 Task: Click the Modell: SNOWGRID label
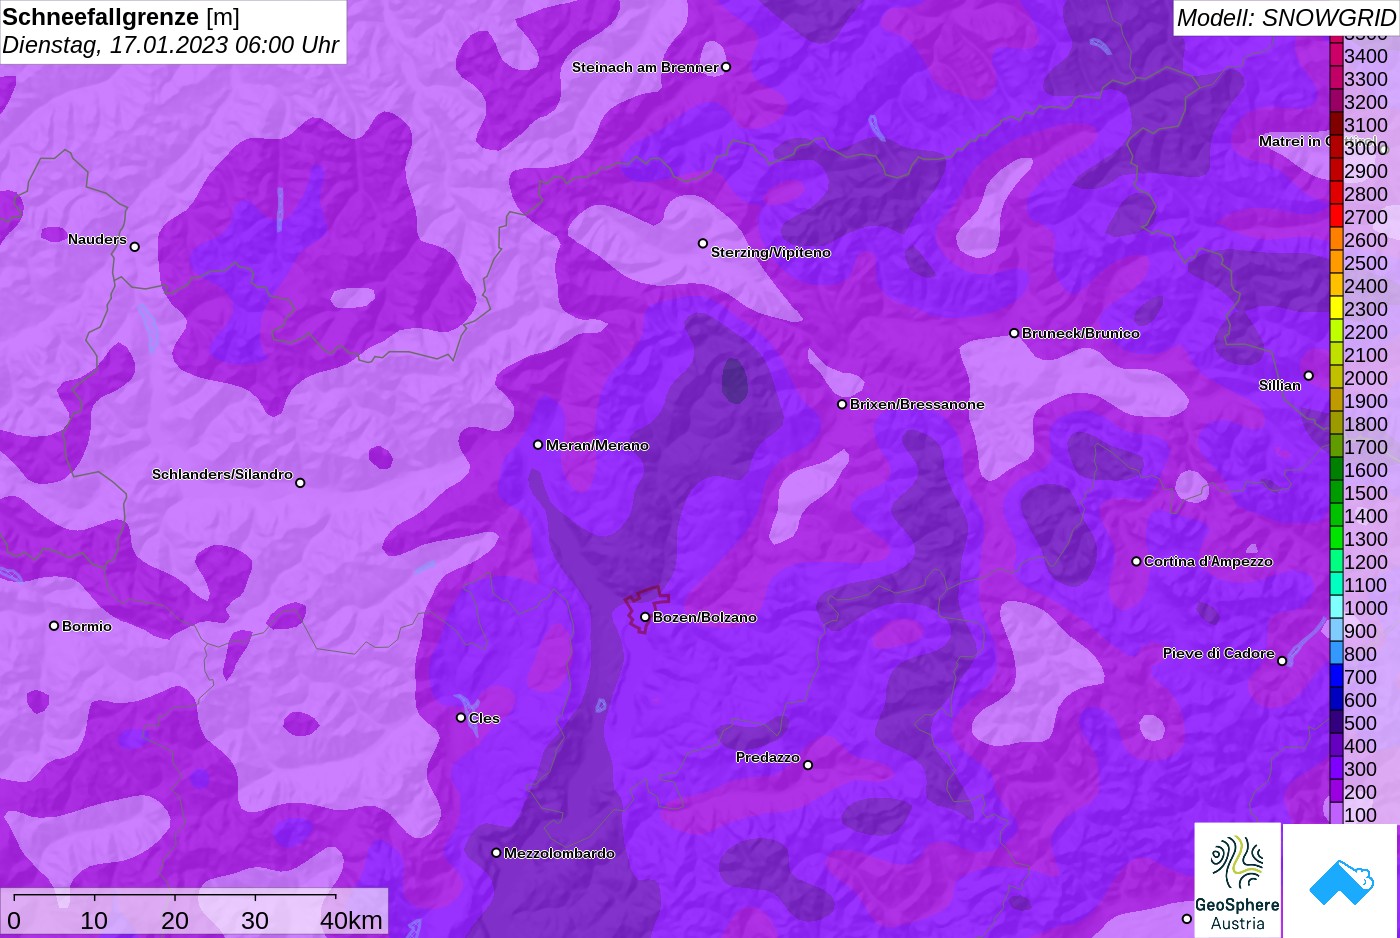[x=1286, y=18]
